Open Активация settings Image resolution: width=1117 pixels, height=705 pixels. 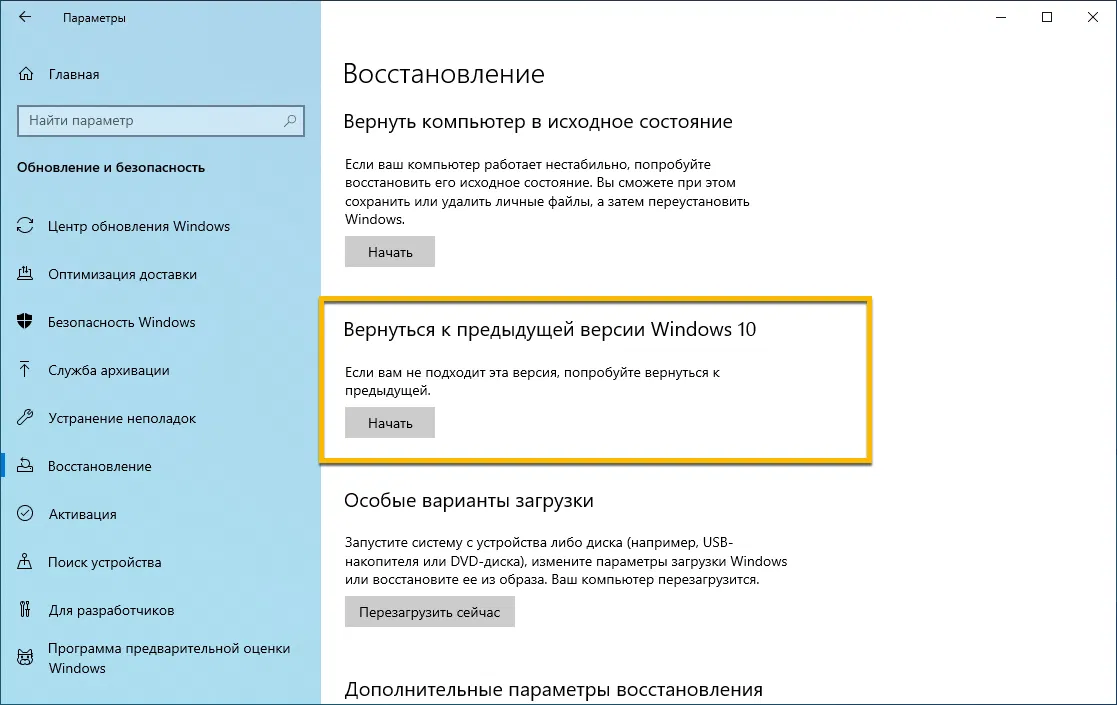[x=83, y=514]
